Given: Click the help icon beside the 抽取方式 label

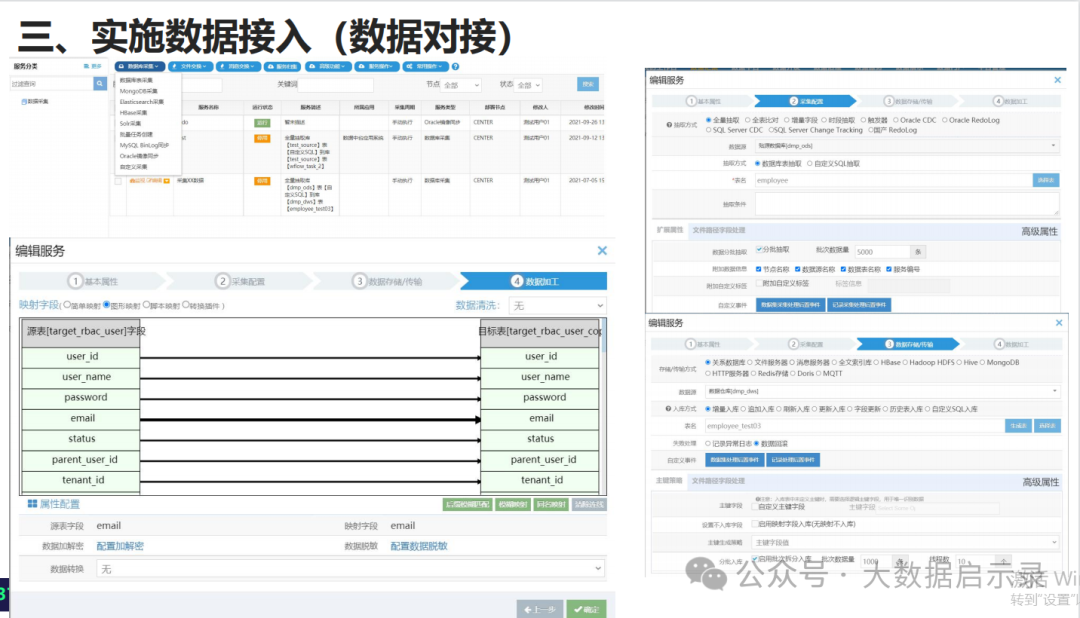Looking at the screenshot, I should point(669,125).
